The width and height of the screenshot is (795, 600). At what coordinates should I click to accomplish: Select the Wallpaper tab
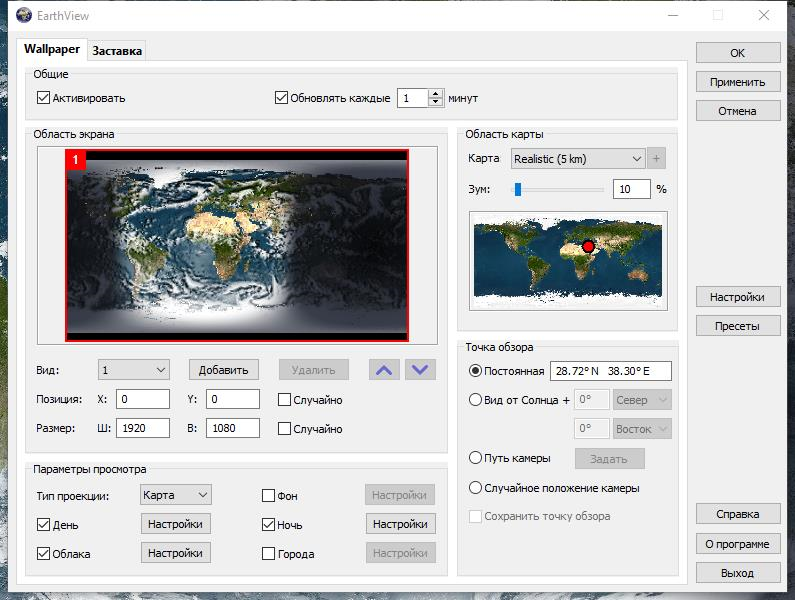[x=52, y=49]
